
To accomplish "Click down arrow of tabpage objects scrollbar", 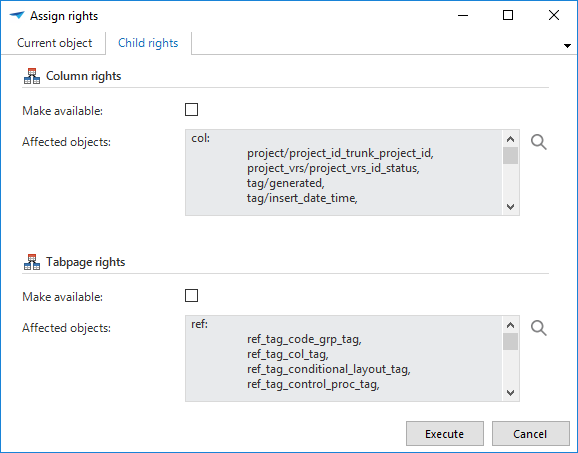I will [x=511, y=393].
